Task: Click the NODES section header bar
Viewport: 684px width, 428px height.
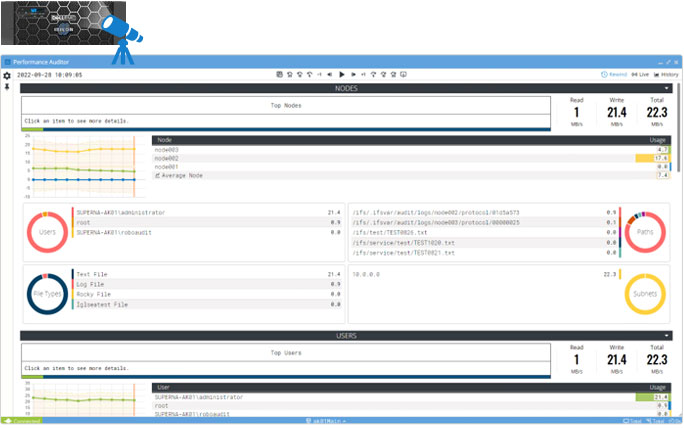Action: [346, 88]
